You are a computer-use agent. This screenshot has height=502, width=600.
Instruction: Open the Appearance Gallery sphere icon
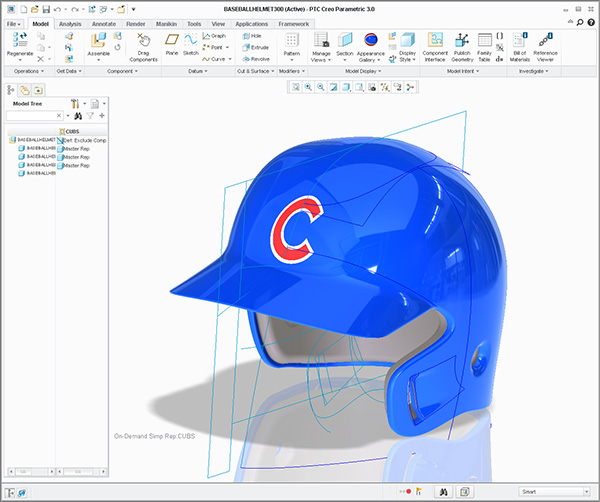(370, 39)
